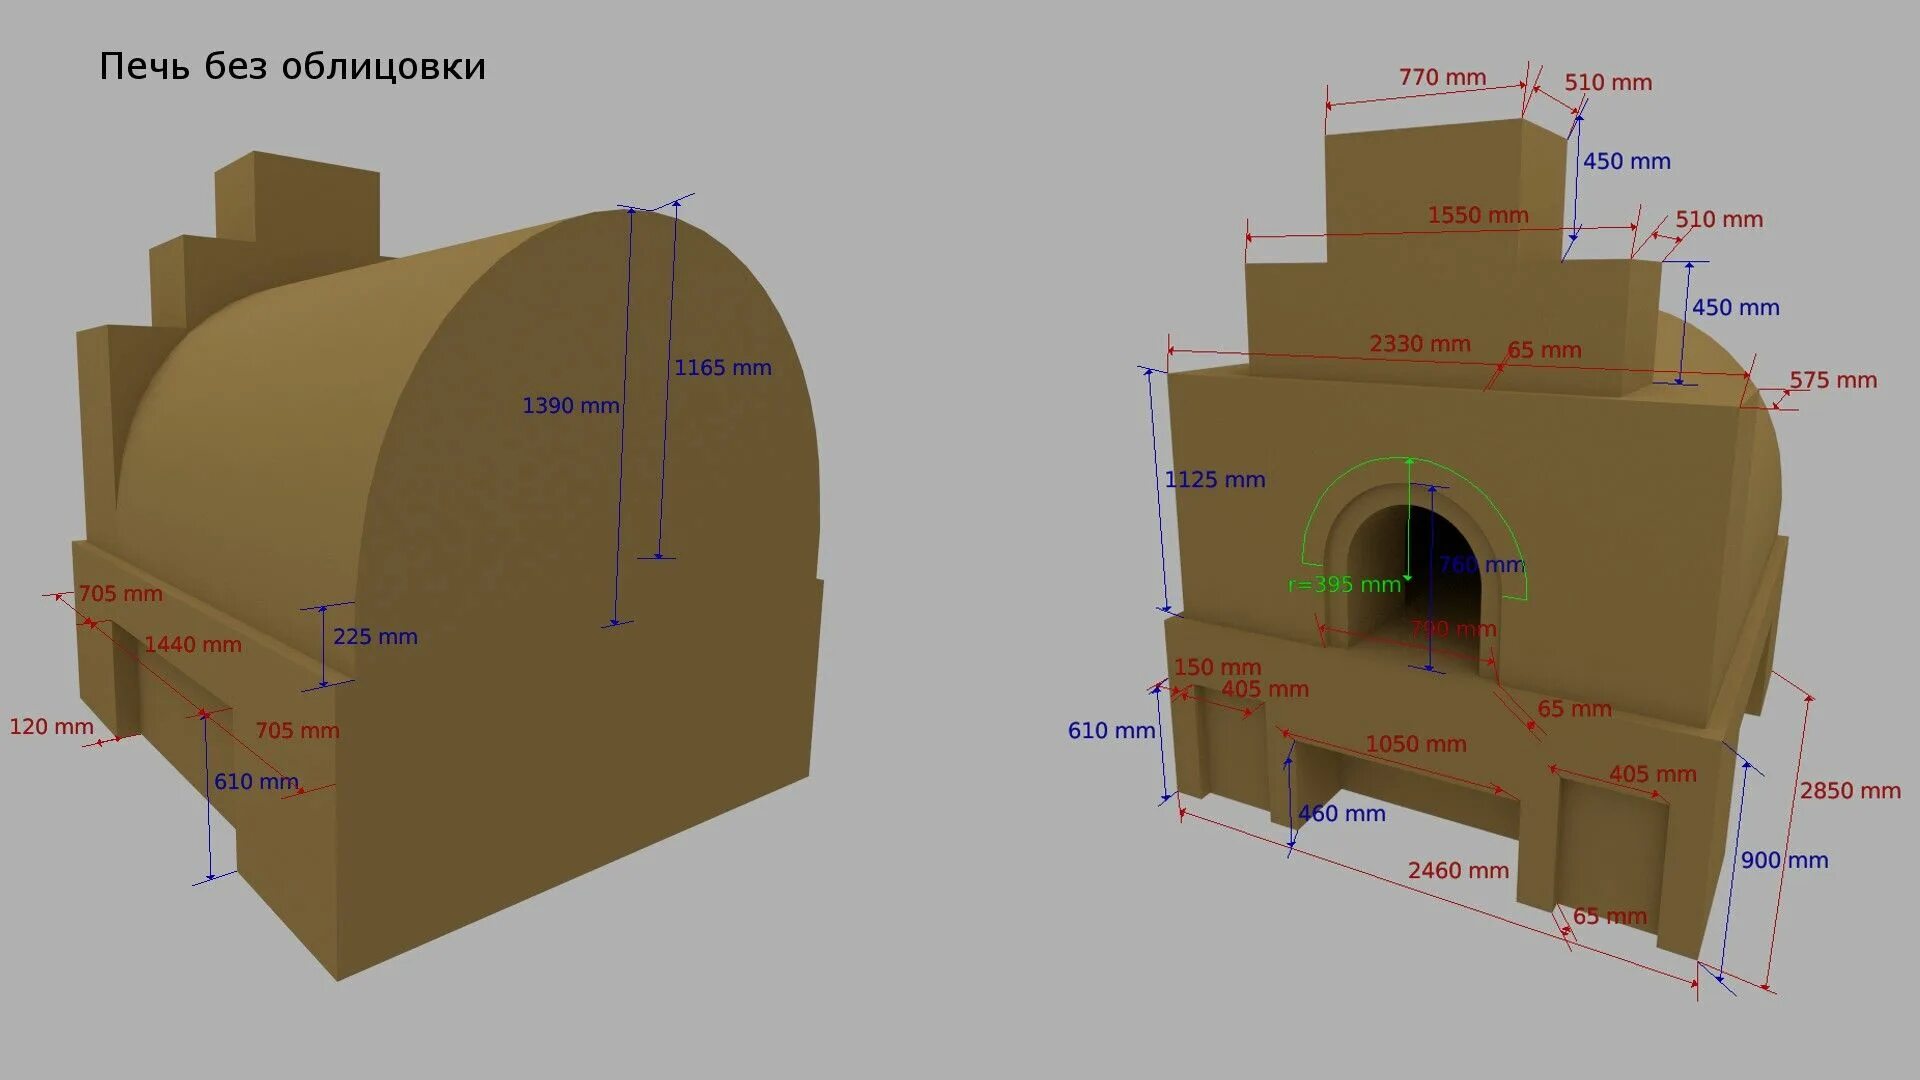Select the '1390 mm' height dimension label
Image resolution: width=1920 pixels, height=1080 pixels.
point(571,405)
